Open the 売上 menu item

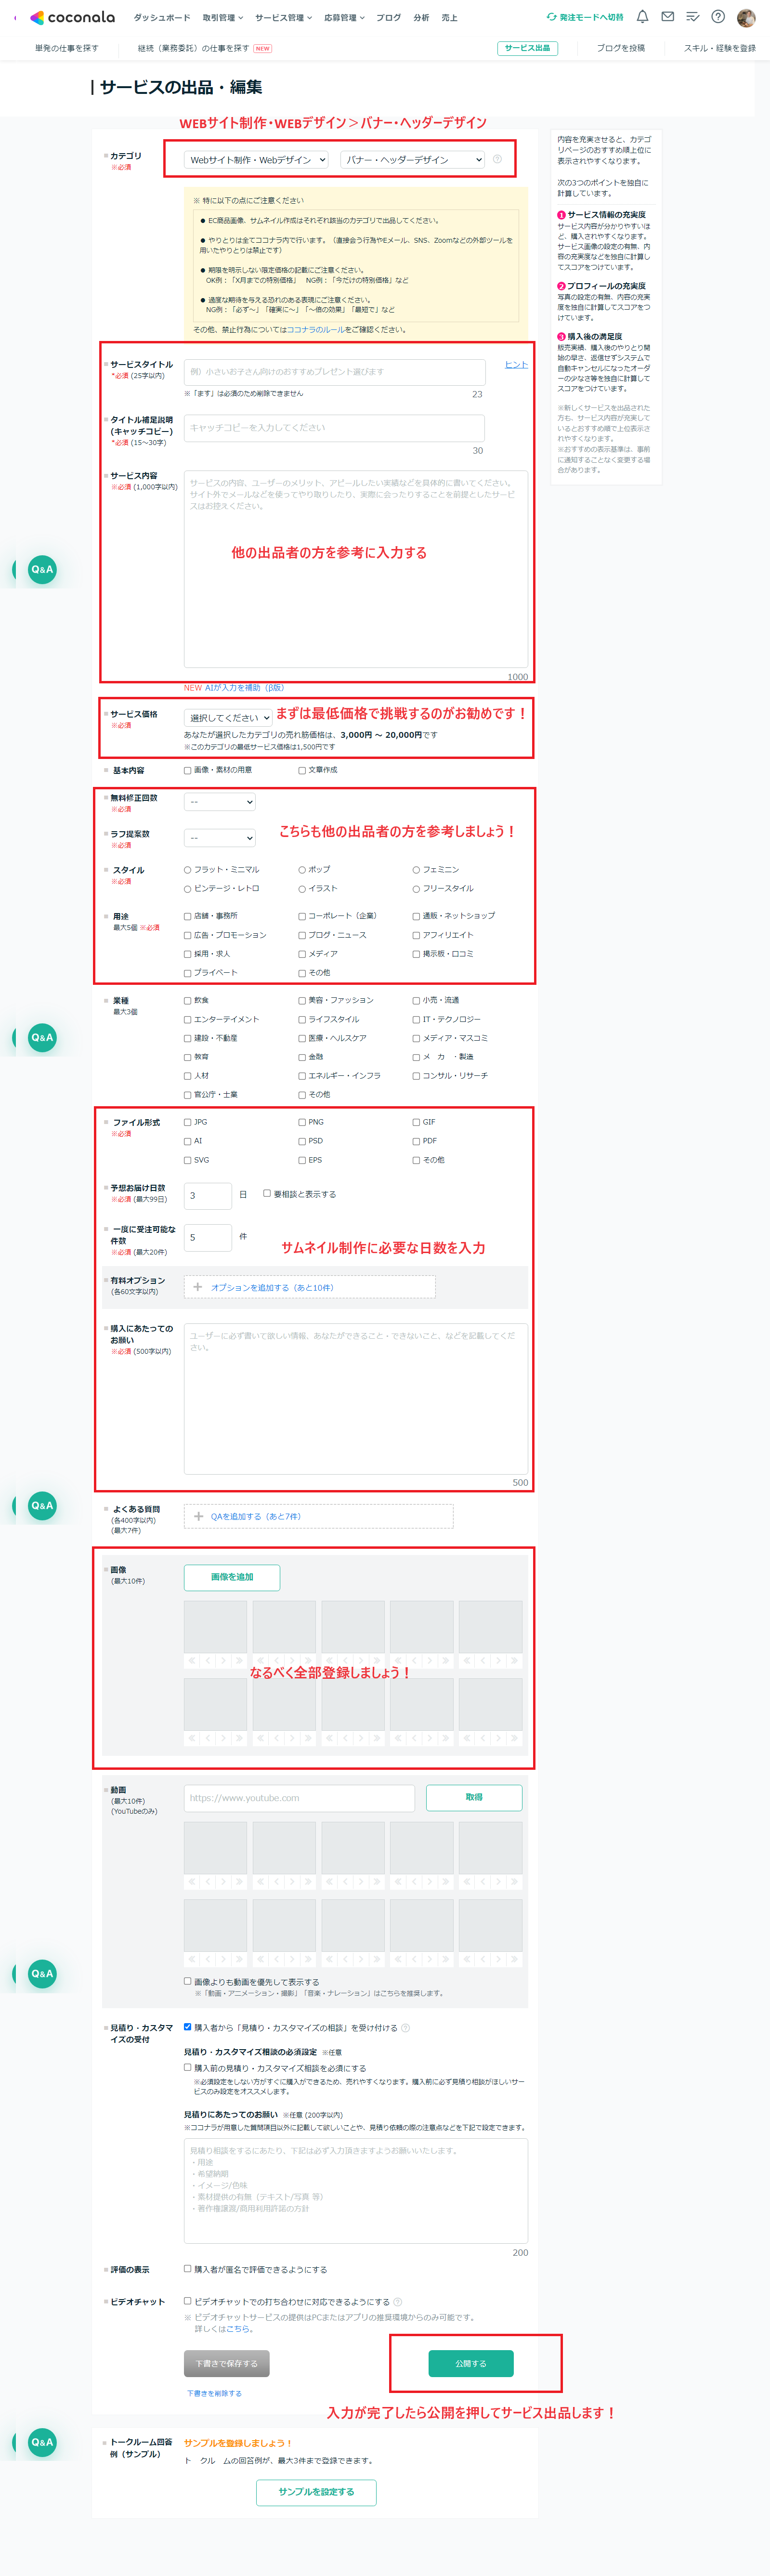pos(449,18)
